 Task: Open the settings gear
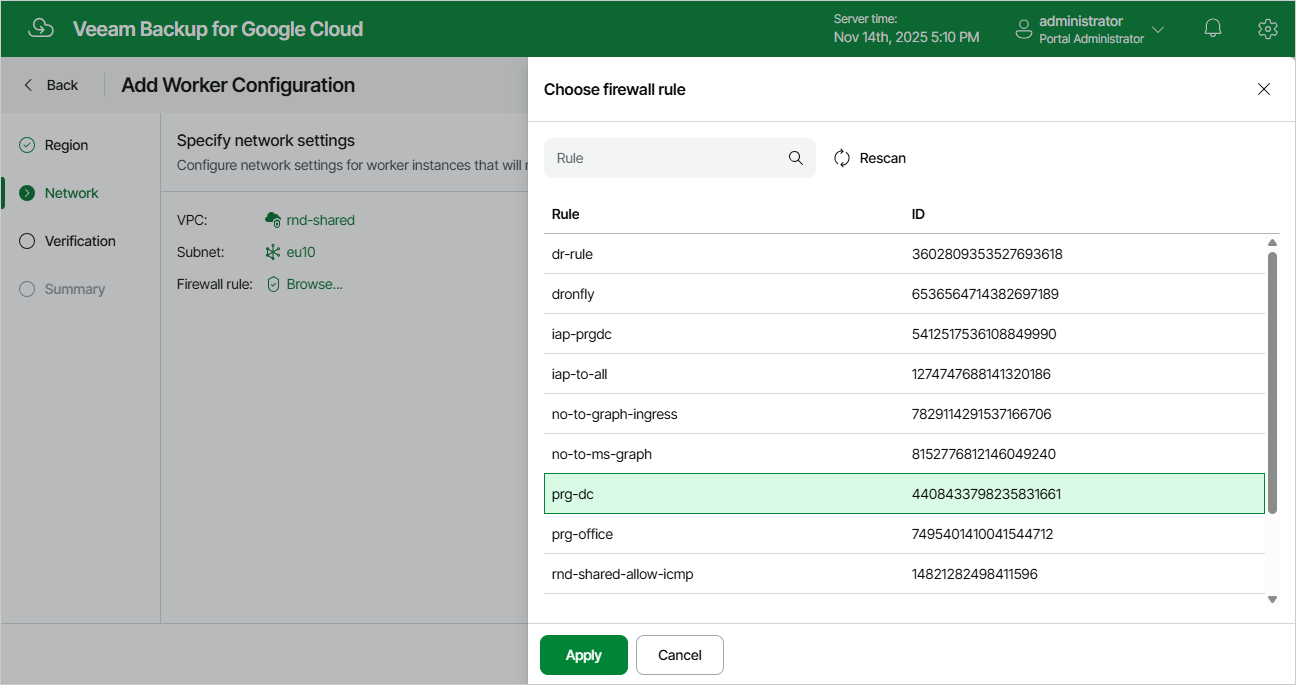coord(1268,29)
